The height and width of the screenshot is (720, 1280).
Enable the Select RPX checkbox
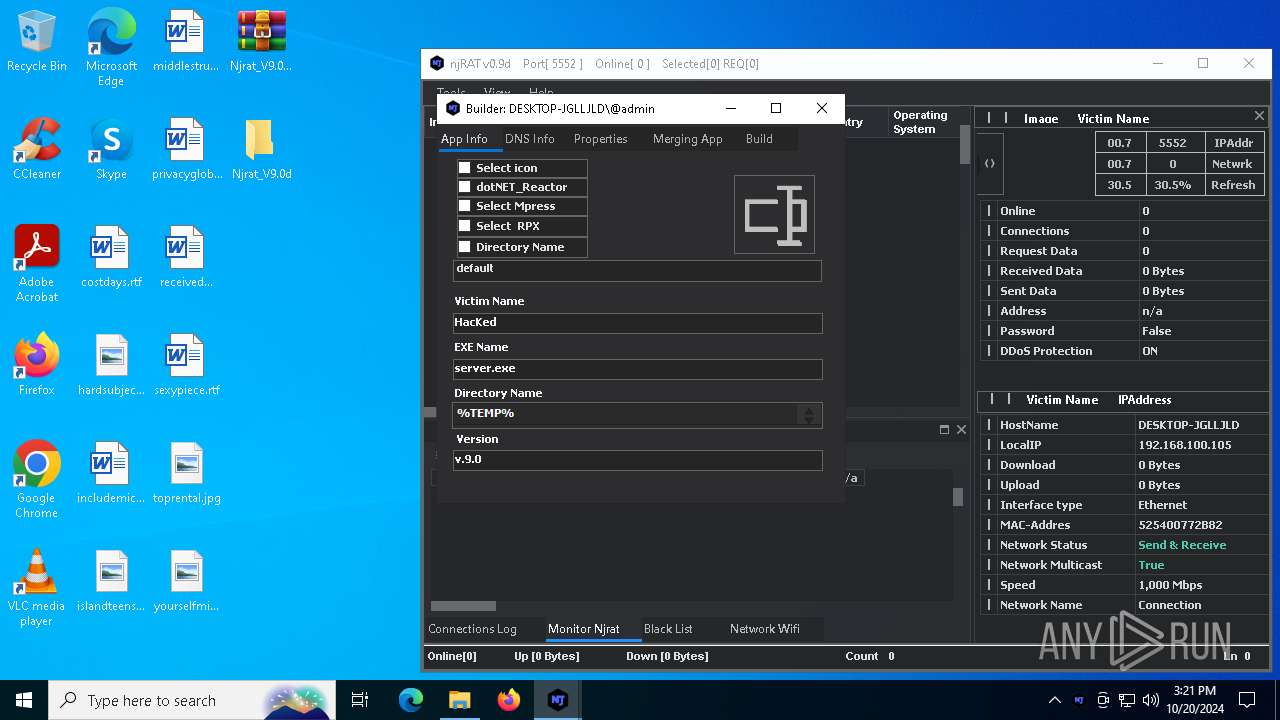(464, 226)
